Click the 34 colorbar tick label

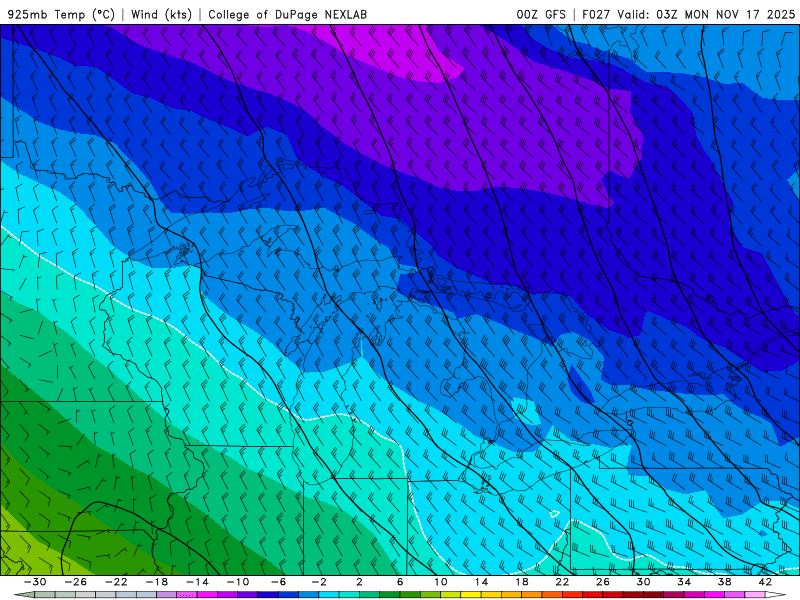click(x=684, y=582)
